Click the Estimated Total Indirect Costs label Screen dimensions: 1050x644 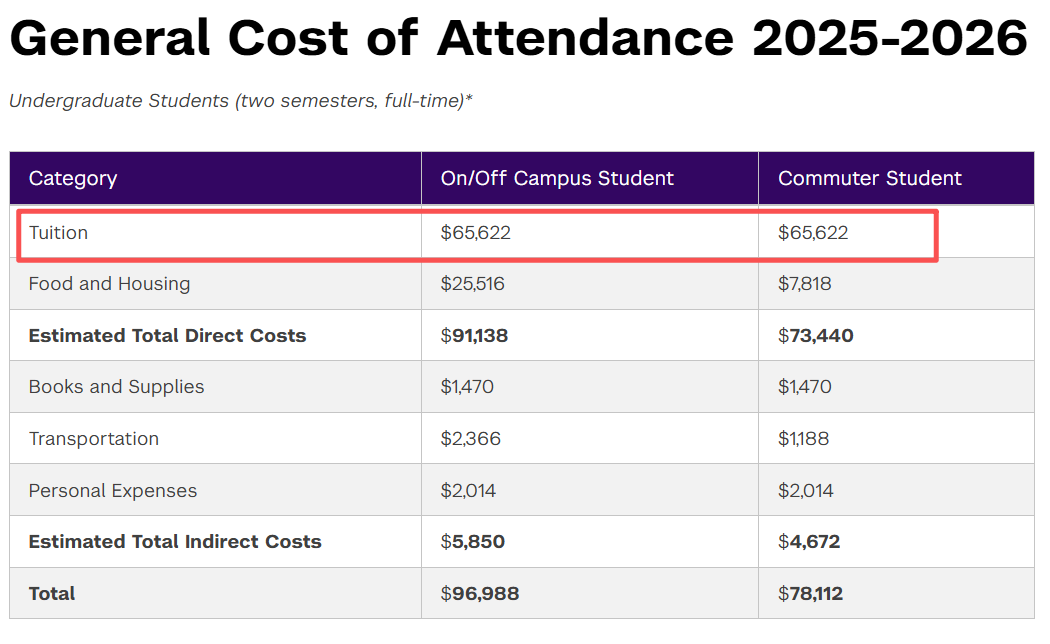point(175,542)
